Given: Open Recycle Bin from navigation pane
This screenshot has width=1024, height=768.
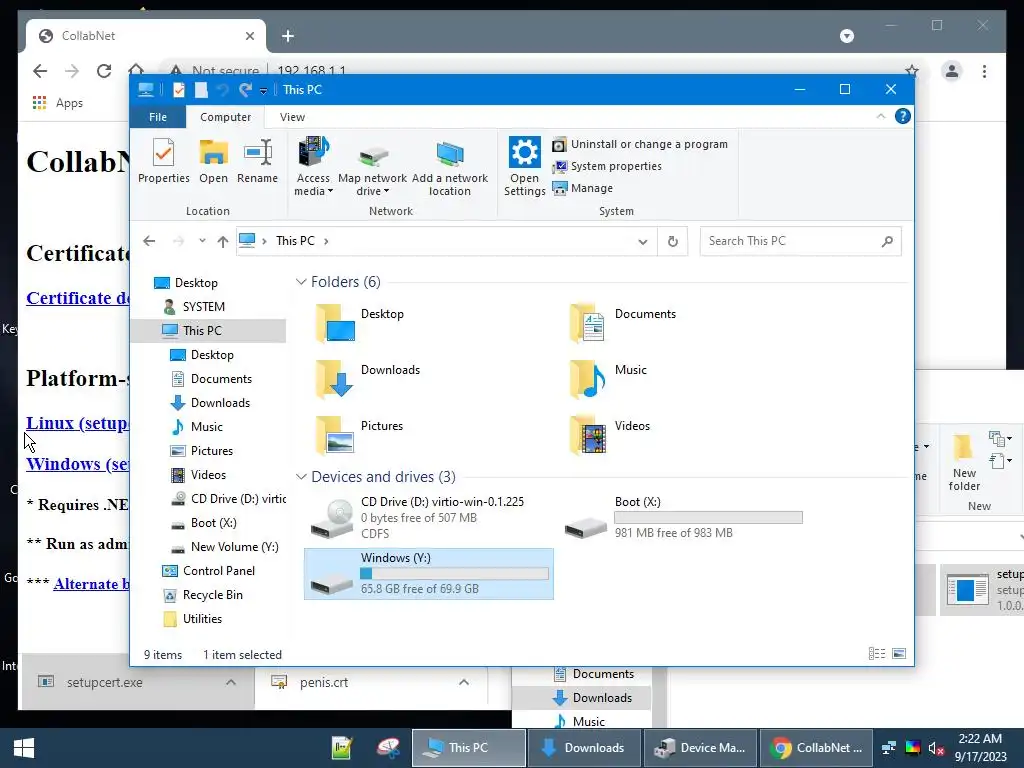Looking at the screenshot, I should tap(212, 595).
